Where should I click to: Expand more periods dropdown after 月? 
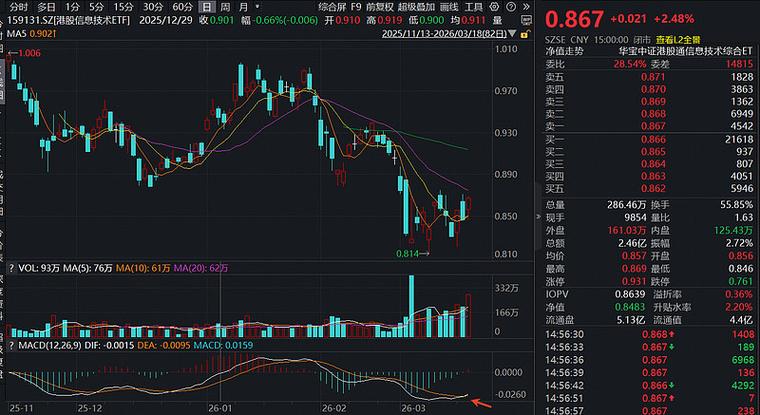[x=257, y=7]
